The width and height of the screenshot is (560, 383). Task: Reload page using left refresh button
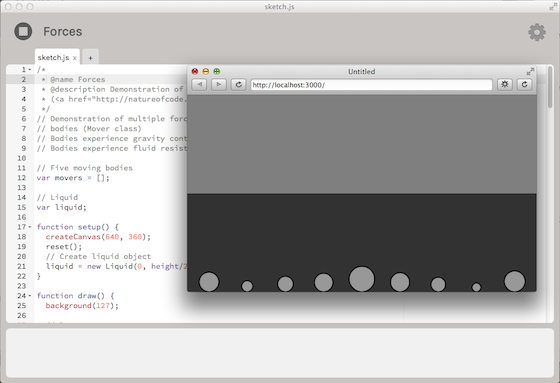[x=239, y=85]
